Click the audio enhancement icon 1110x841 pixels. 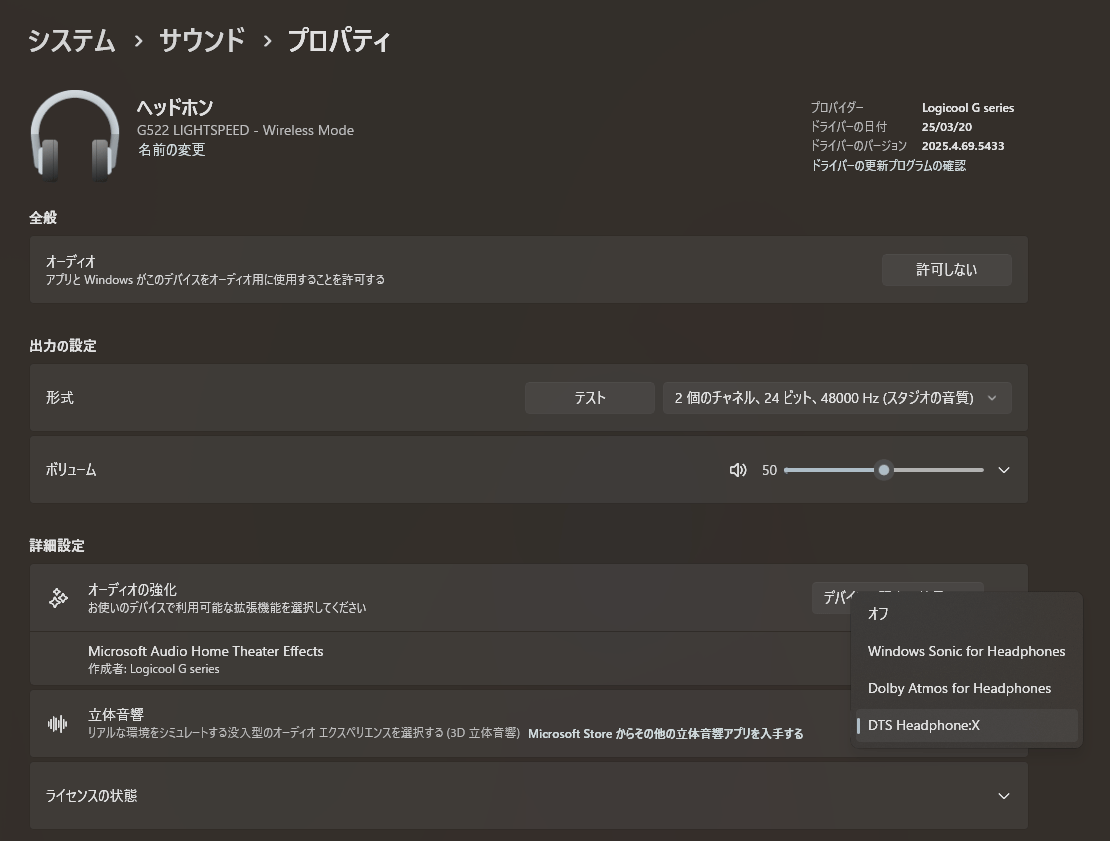[58, 598]
